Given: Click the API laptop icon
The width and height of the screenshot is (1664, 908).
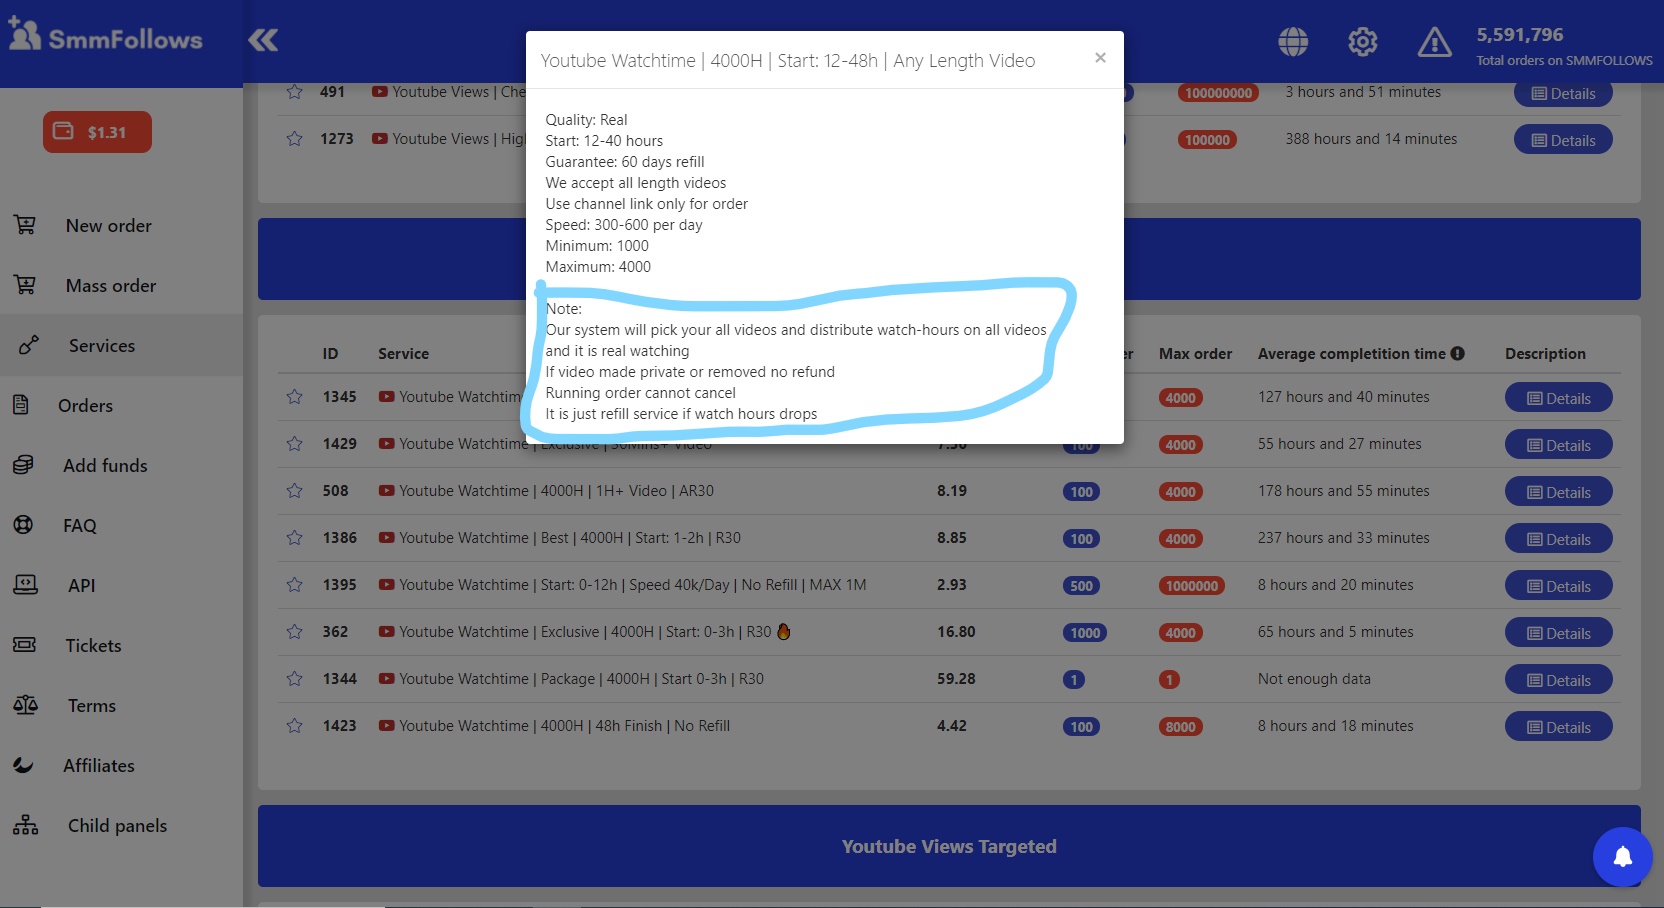Looking at the screenshot, I should coord(25,584).
